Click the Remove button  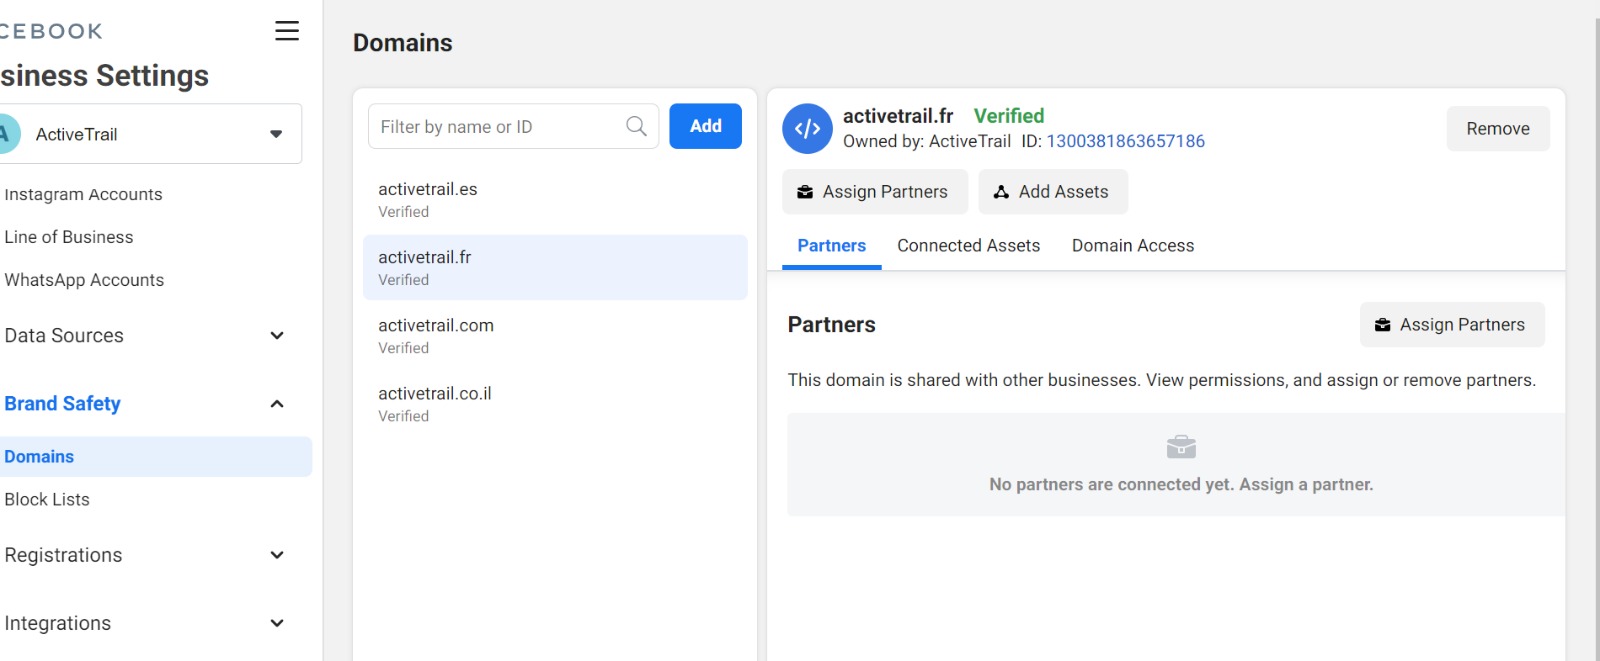tap(1498, 129)
